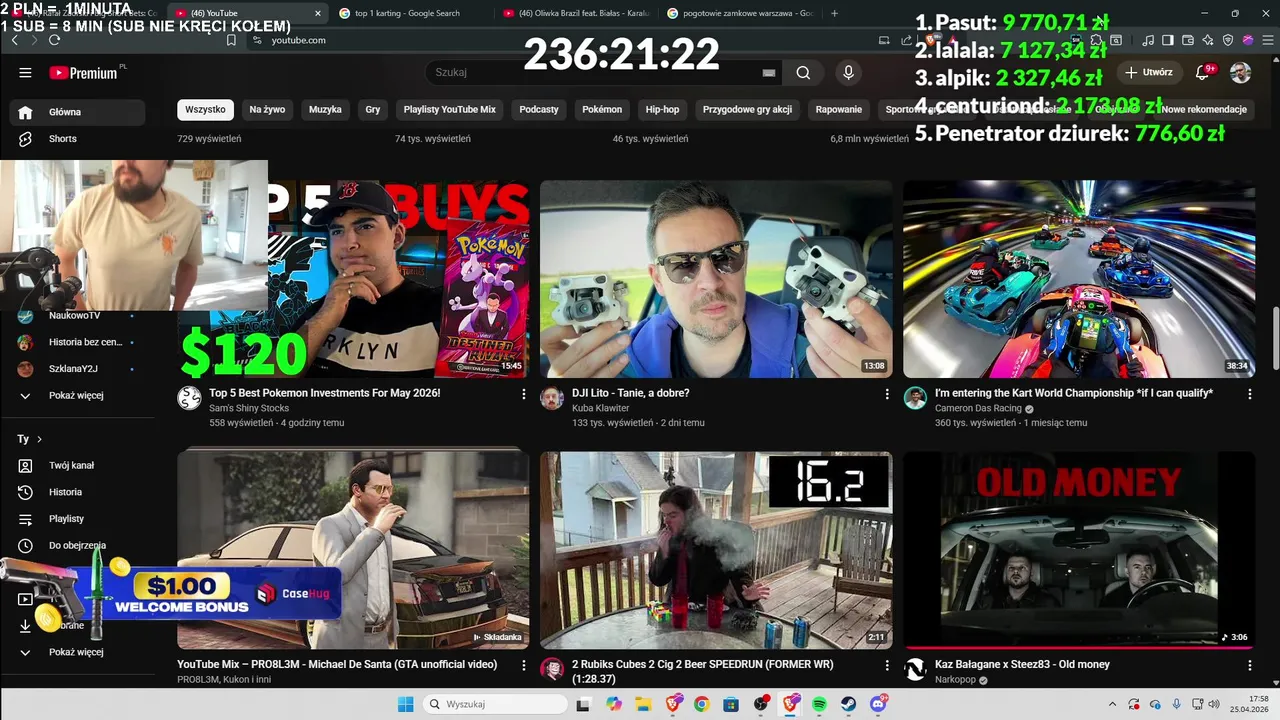Open Old money video title

coord(1022,665)
